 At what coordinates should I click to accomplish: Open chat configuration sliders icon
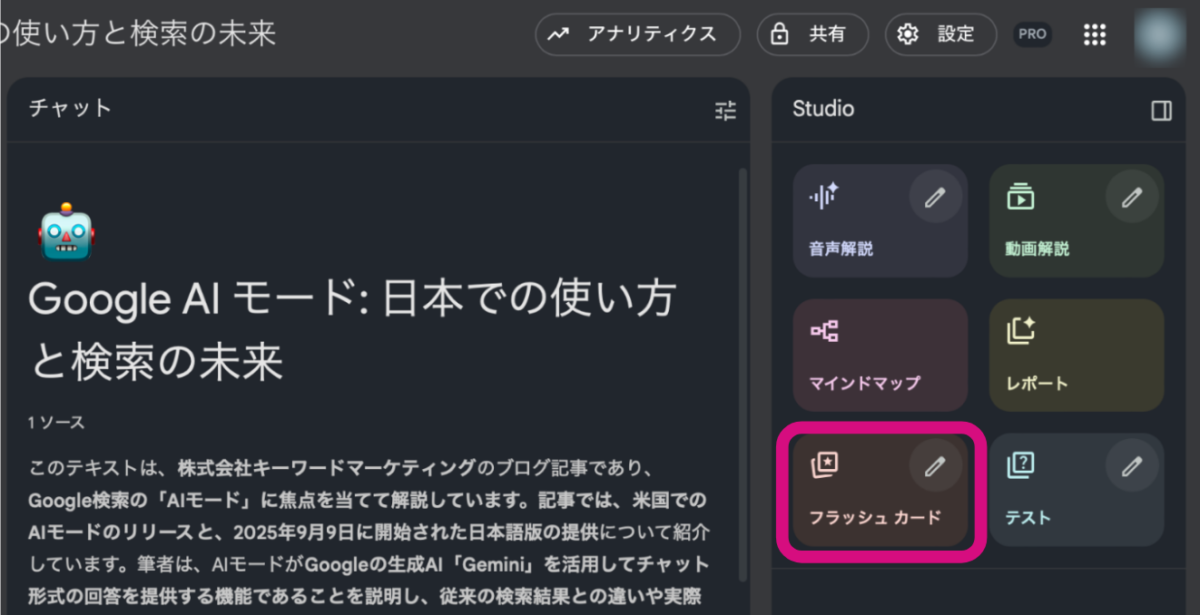pos(725,110)
